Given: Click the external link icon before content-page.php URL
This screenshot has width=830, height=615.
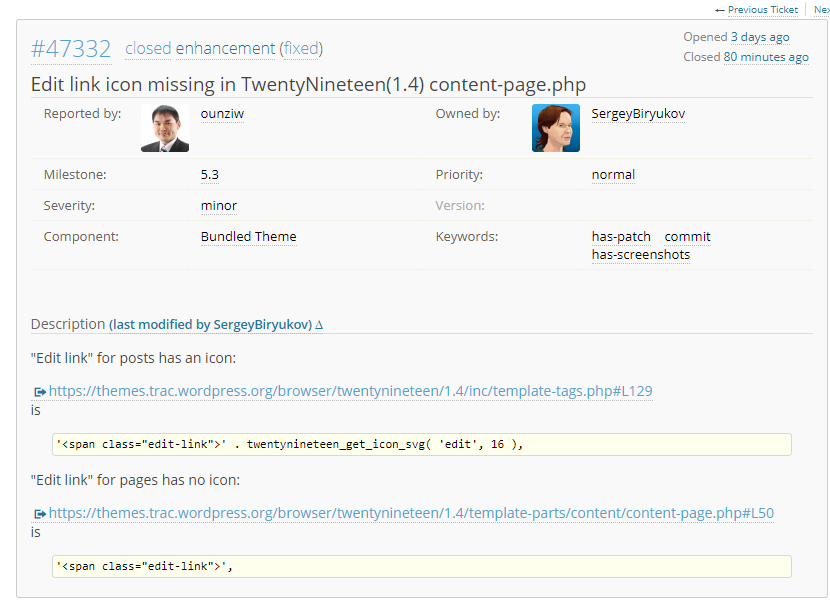Looking at the screenshot, I should pos(40,514).
